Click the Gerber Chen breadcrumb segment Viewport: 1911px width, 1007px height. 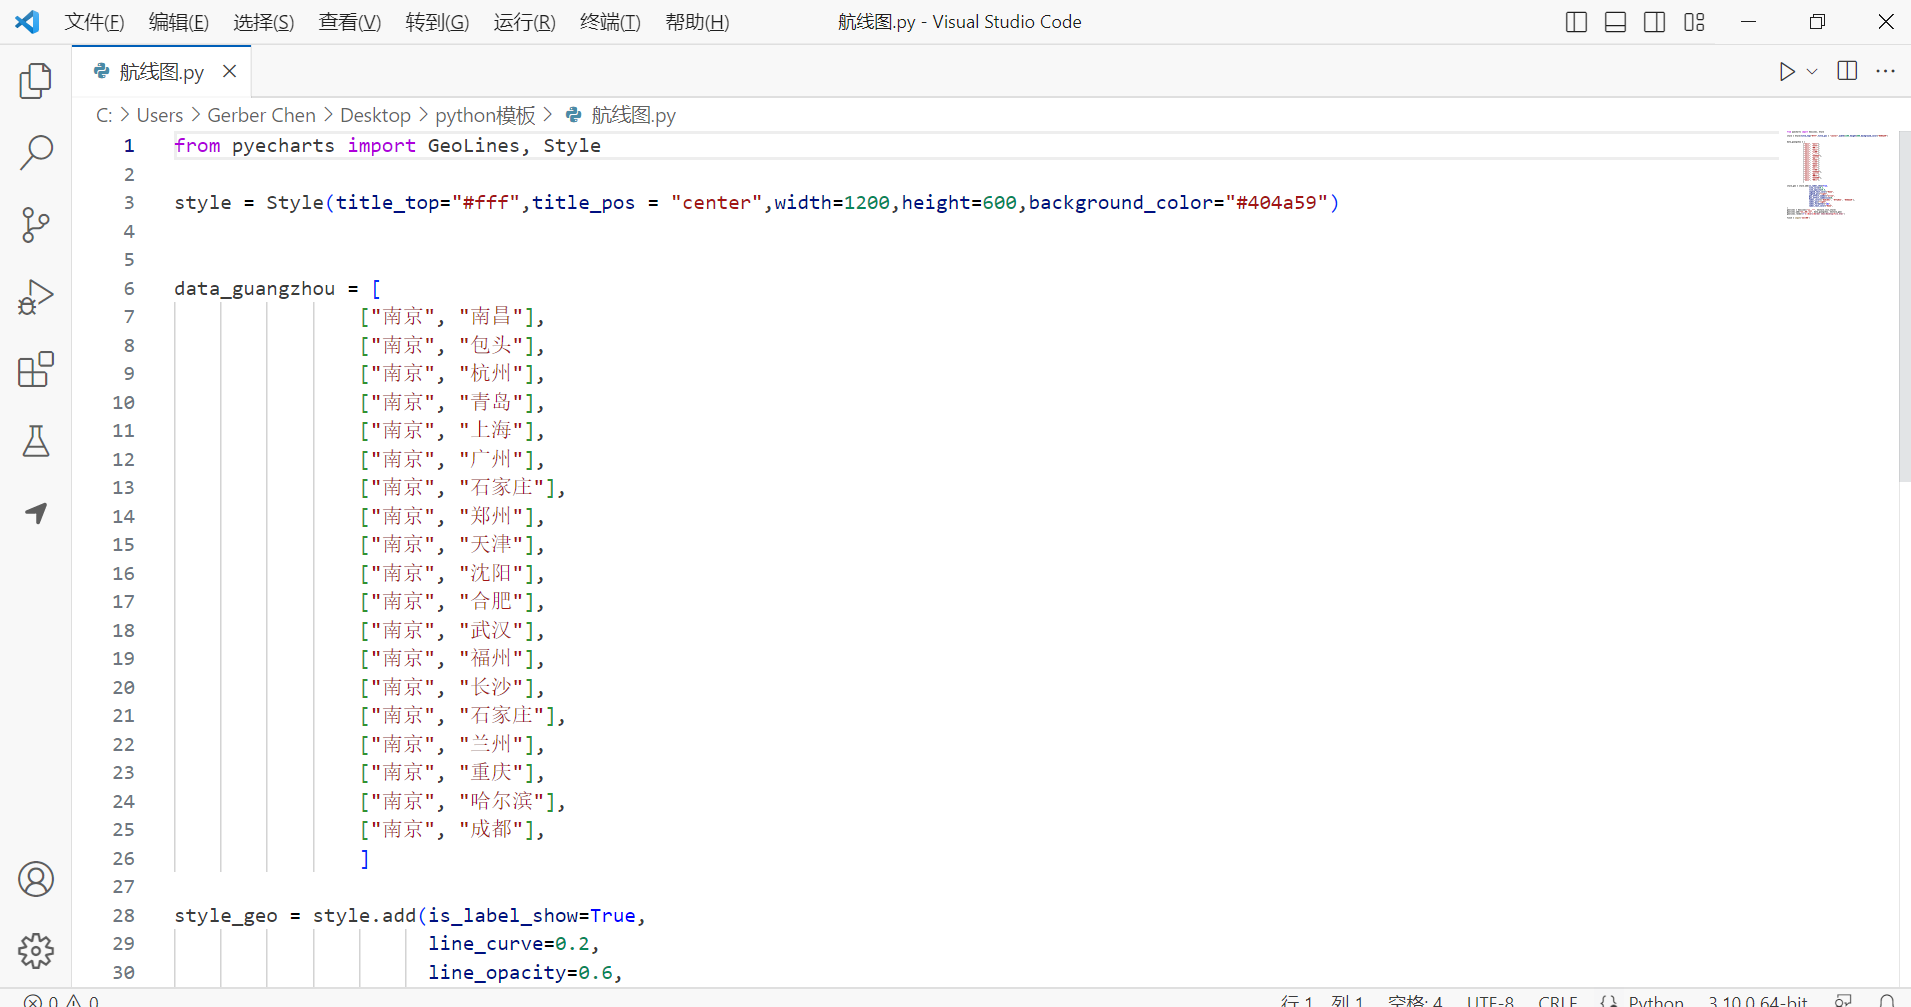click(x=261, y=115)
